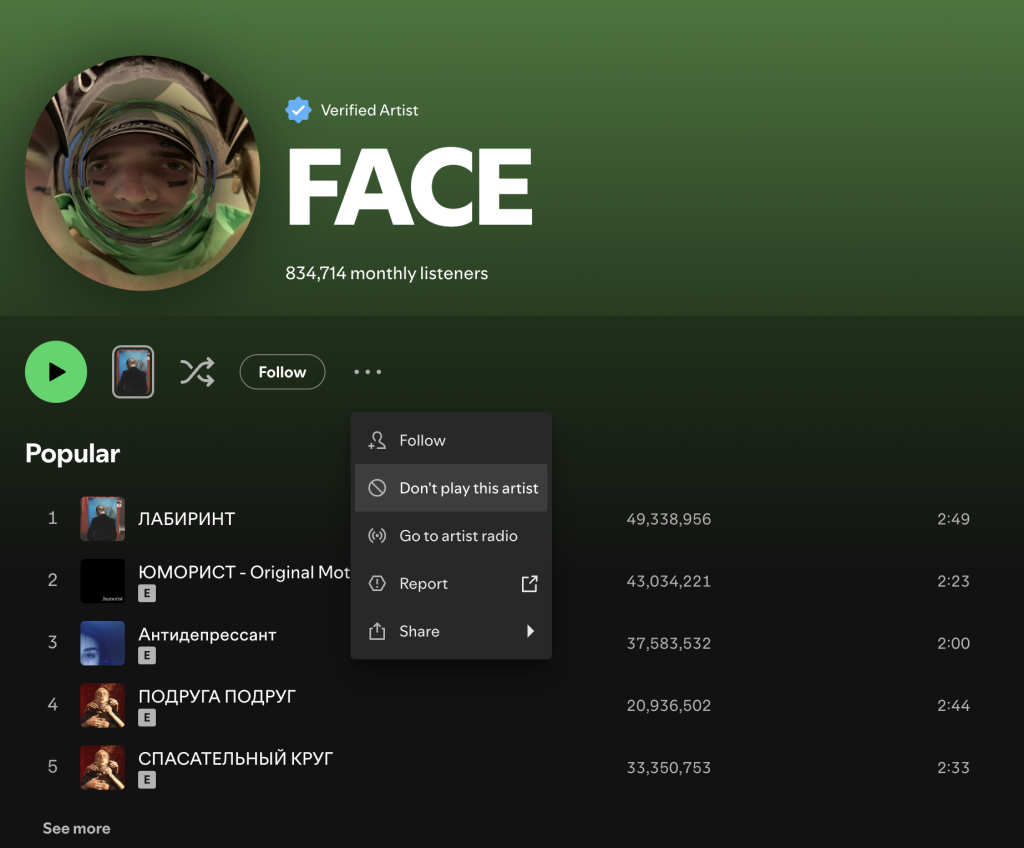Click the ПОДРУГА ПОДРУГ album cover
Image resolution: width=1024 pixels, height=848 pixels.
pyautogui.click(x=103, y=705)
